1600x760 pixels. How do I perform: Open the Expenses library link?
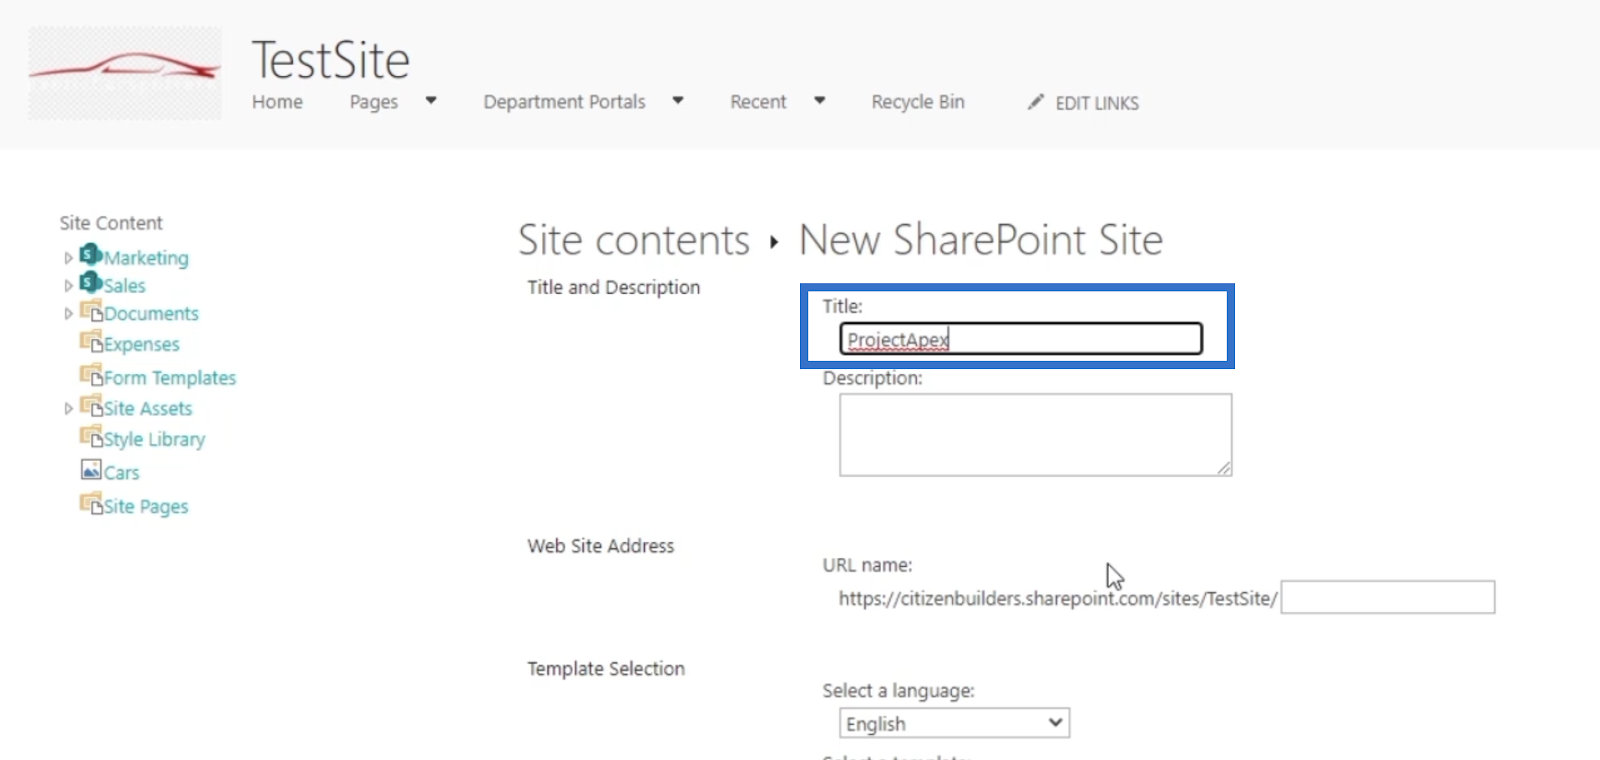[142, 344]
